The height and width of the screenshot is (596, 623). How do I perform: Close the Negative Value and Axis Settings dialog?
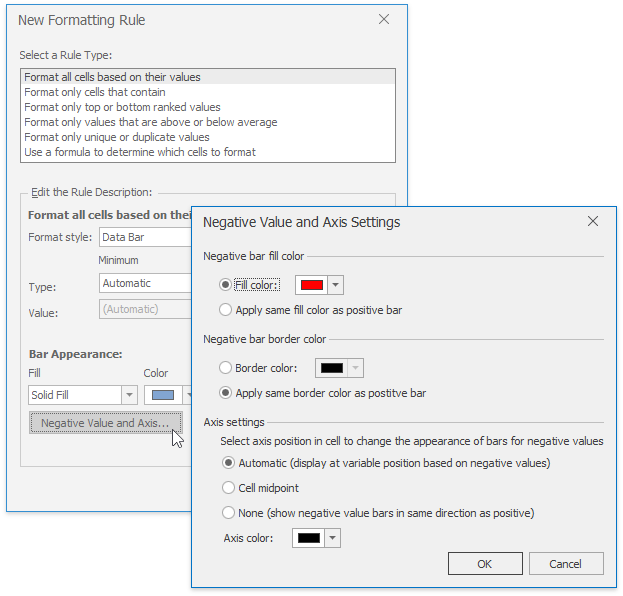(593, 221)
